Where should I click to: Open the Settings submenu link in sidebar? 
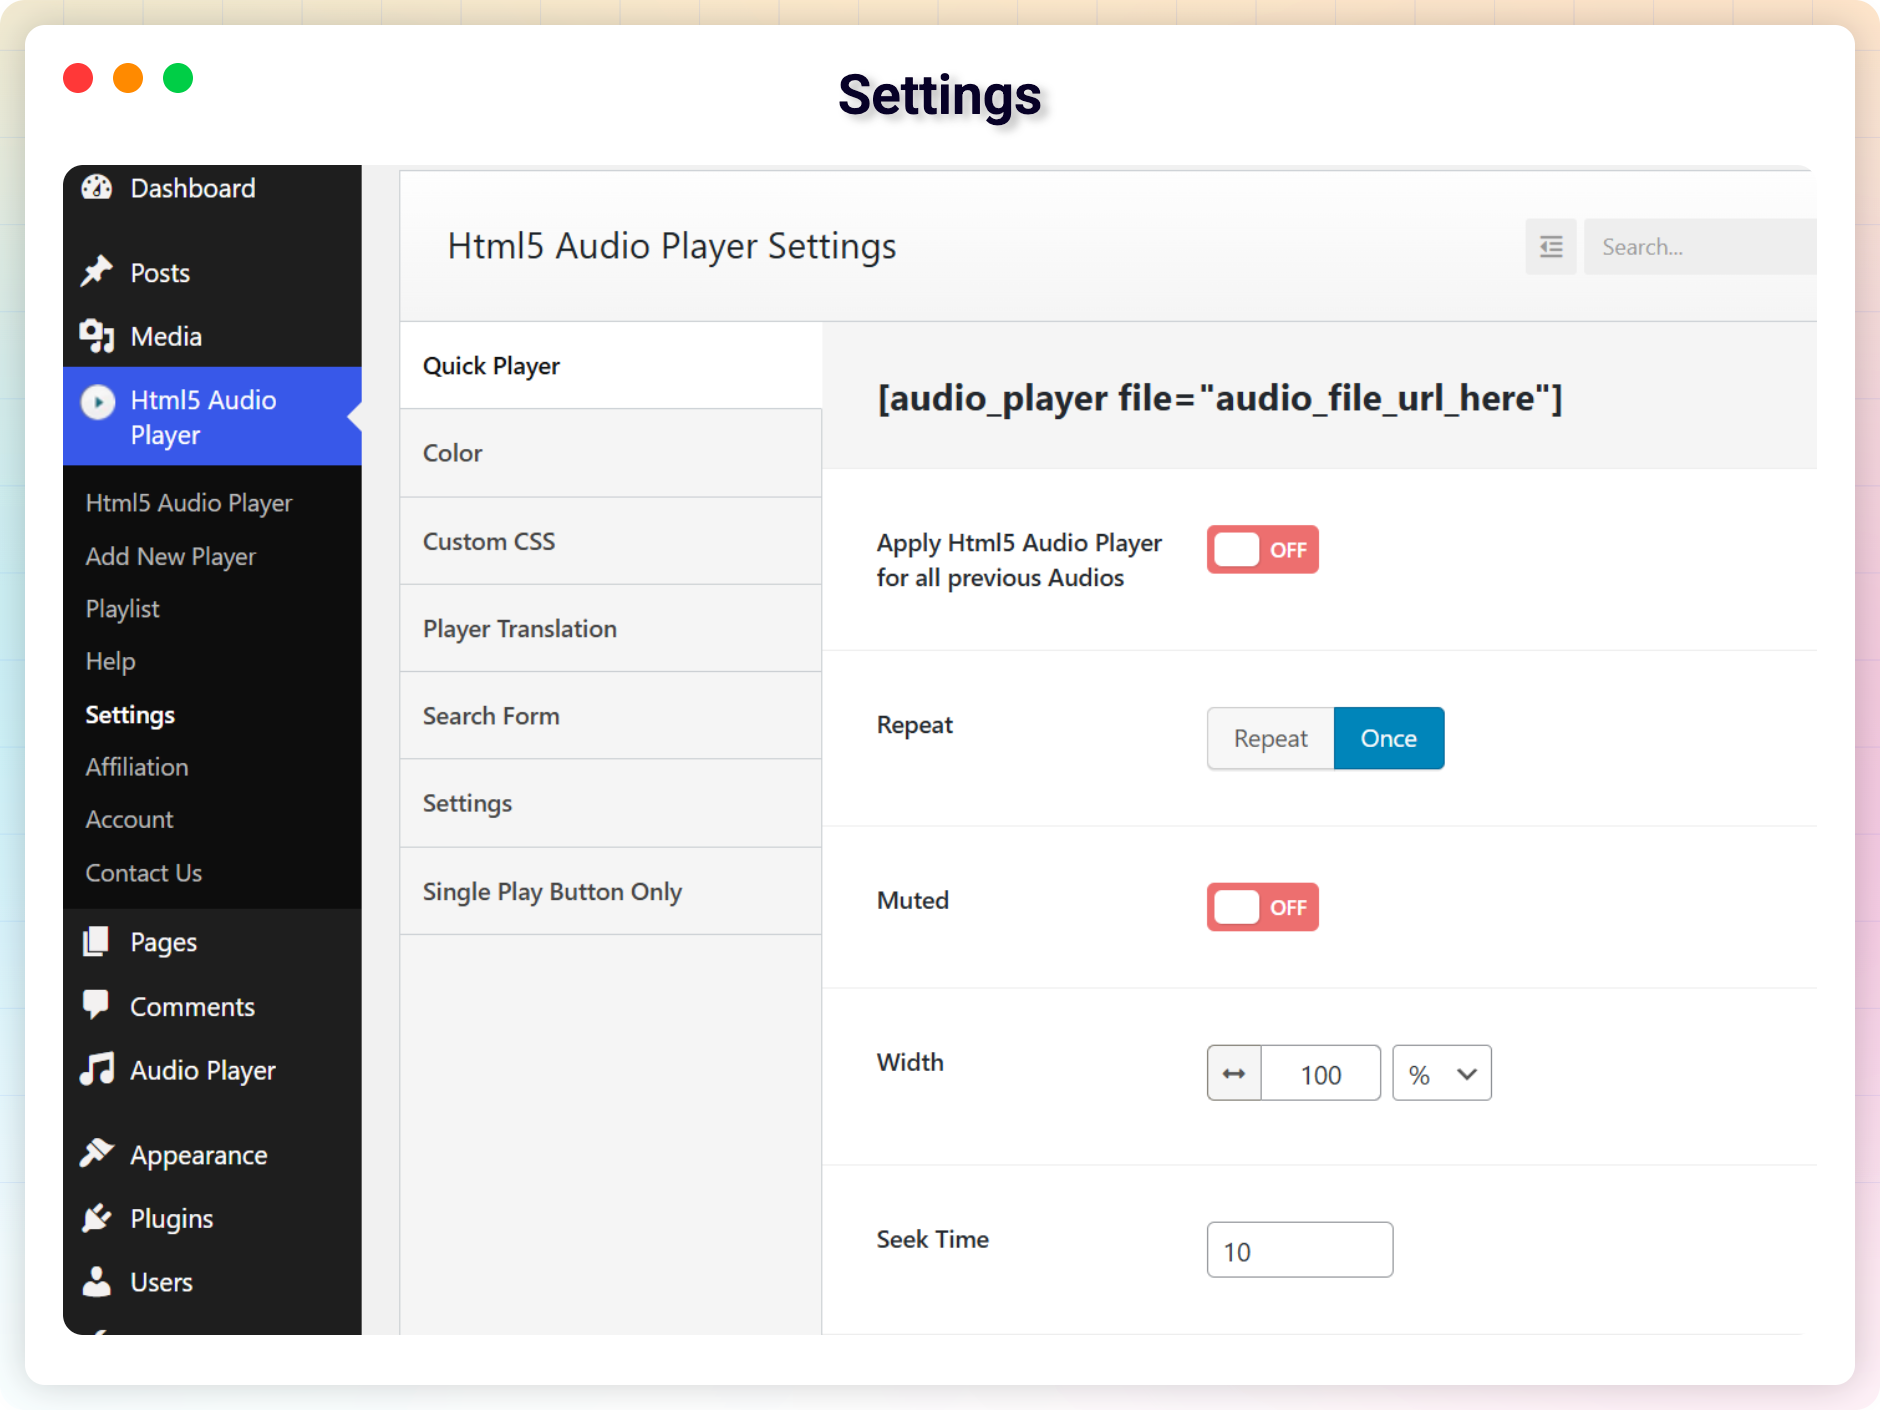coord(130,714)
